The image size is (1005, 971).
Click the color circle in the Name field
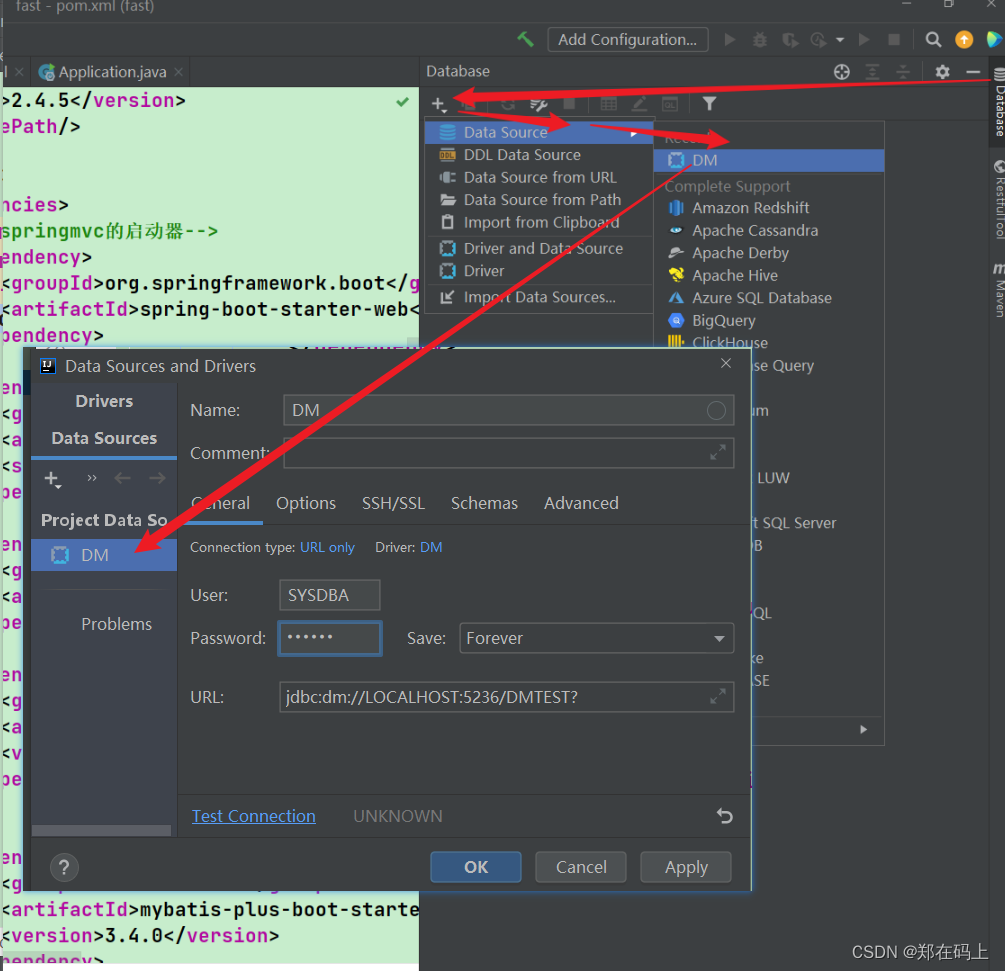716,410
